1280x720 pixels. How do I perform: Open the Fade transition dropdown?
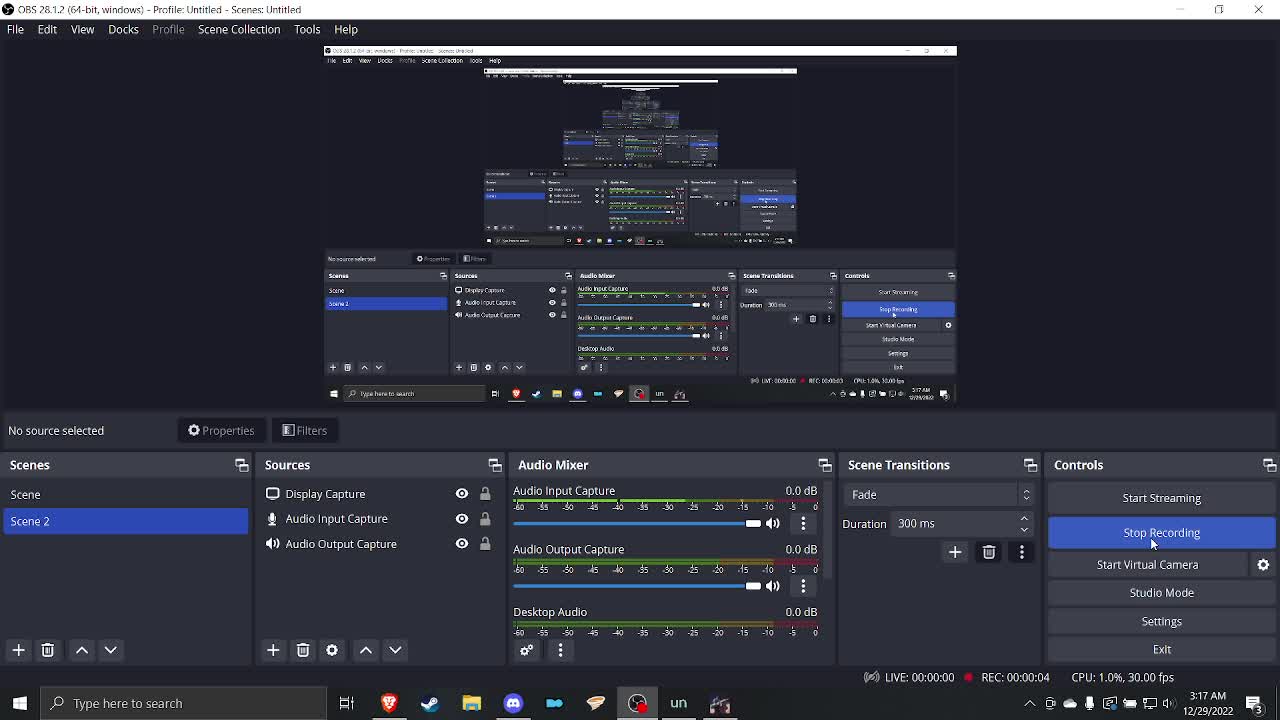pos(940,495)
